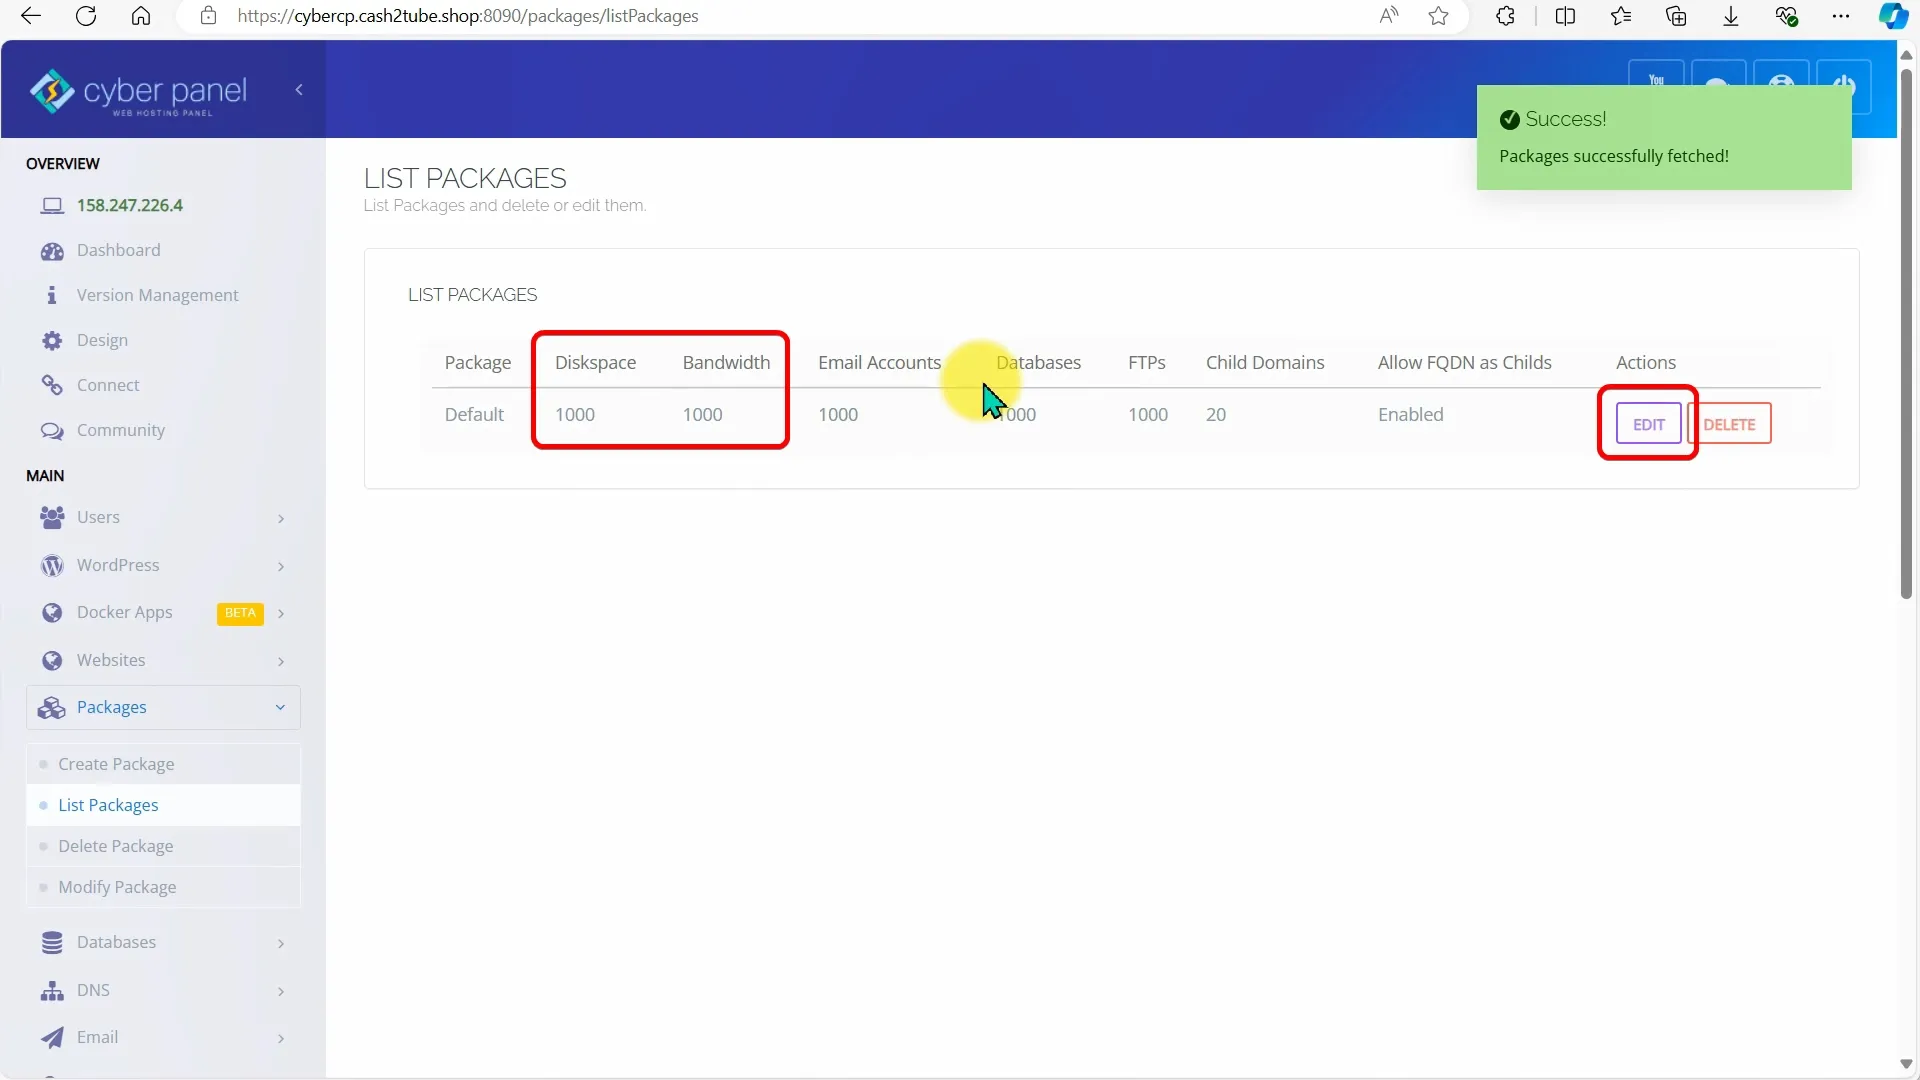1920x1080 pixels.
Task: Click the Databases stack icon
Action: [x=52, y=943]
